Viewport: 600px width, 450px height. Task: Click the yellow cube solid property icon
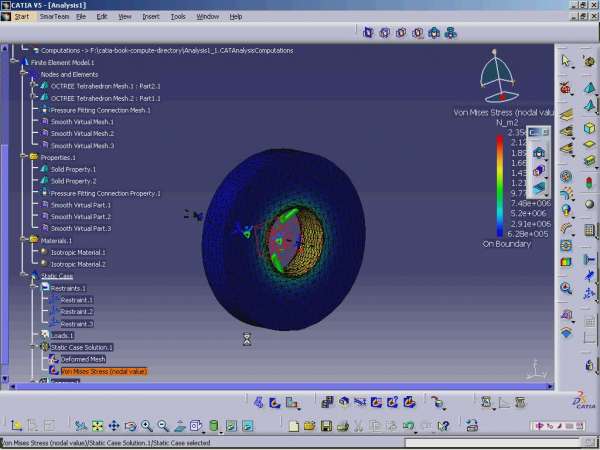click(590, 127)
